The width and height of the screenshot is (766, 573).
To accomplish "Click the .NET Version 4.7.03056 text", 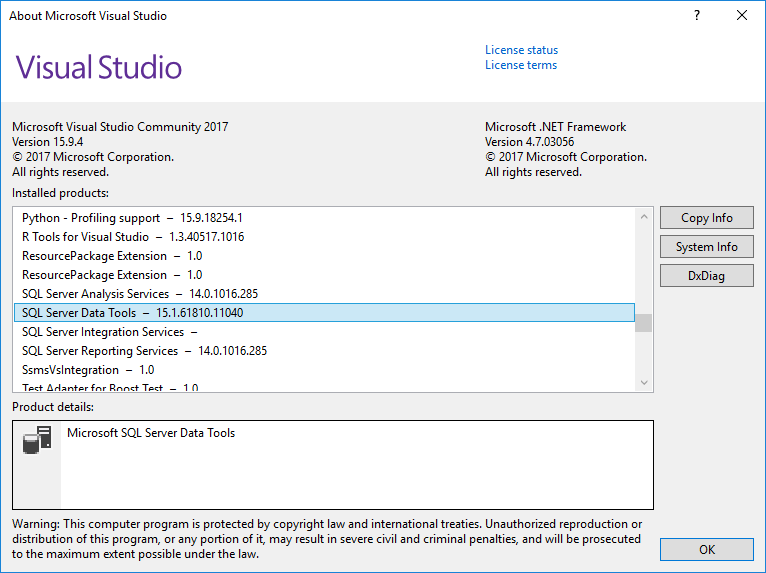I will (x=529, y=142).
